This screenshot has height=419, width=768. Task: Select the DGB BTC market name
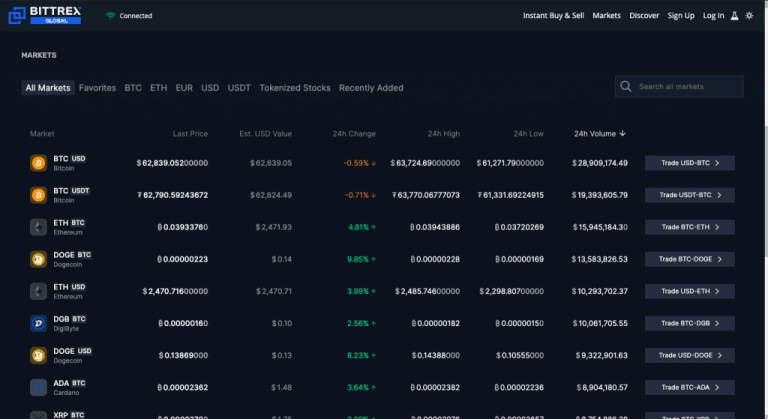pos(70,319)
